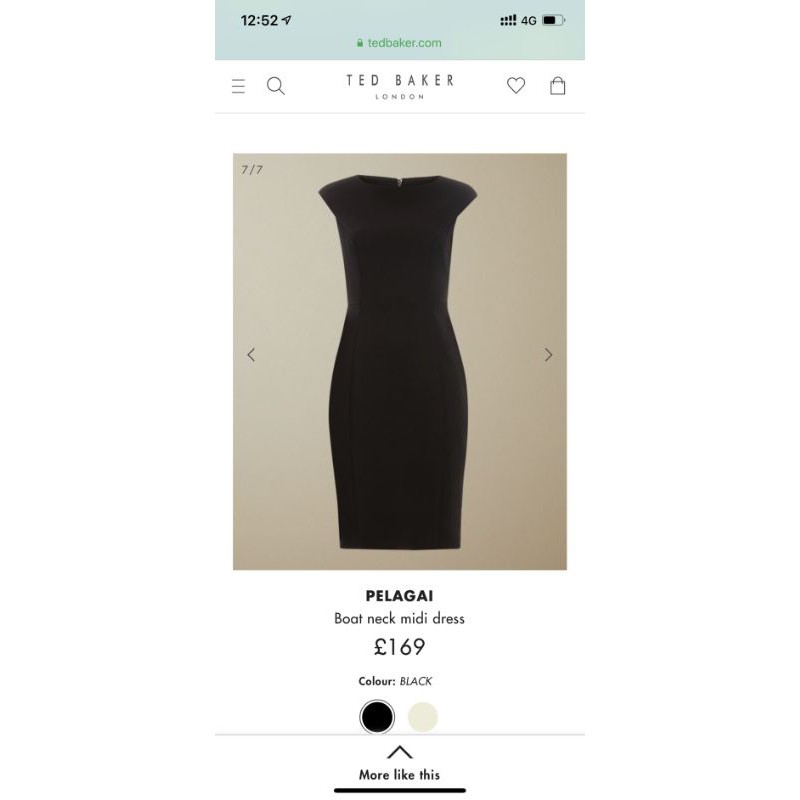
Task: Tap the black dress product image
Action: click(399, 361)
